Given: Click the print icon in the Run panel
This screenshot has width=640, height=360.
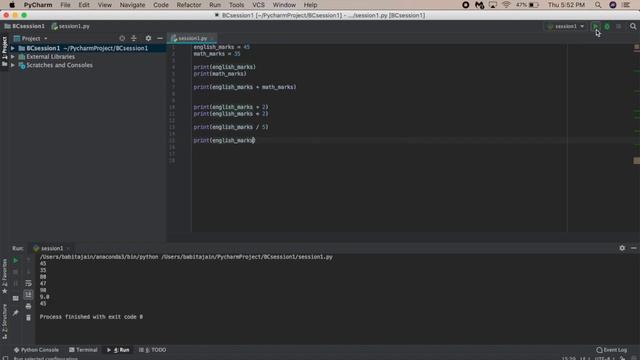Looking at the screenshot, I should tap(28, 306).
